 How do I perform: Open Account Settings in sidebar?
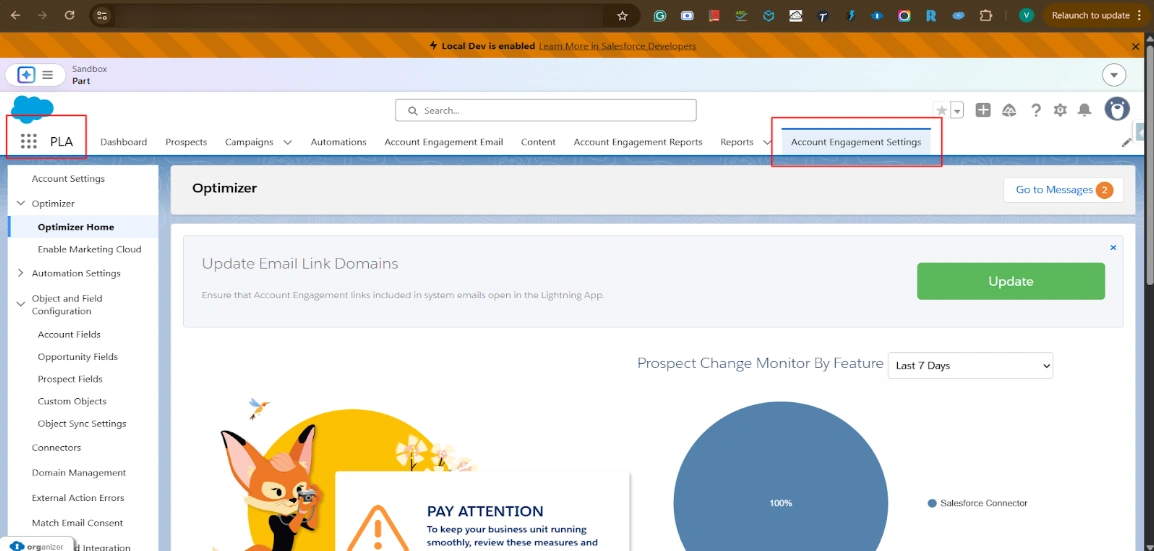68,179
